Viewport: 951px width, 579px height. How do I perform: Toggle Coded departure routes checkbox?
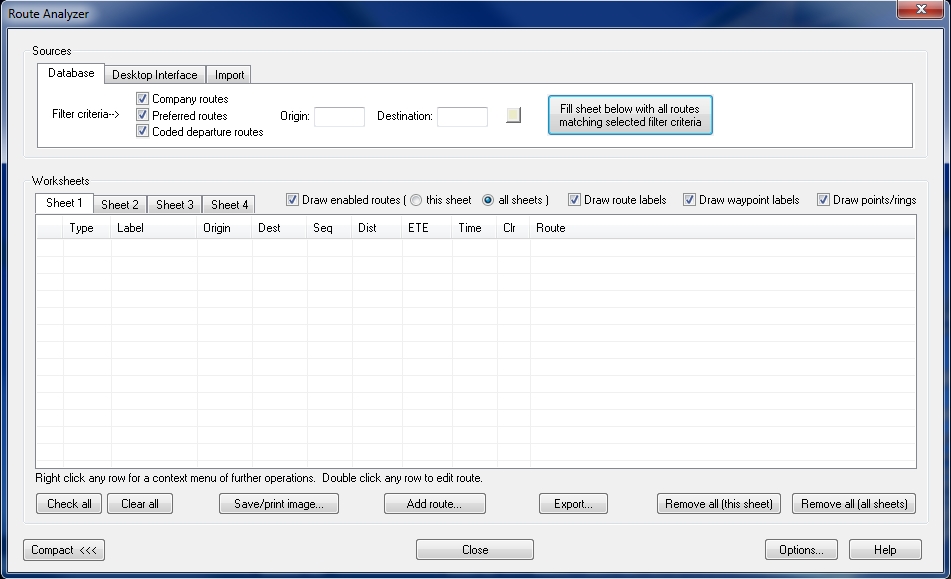[143, 131]
